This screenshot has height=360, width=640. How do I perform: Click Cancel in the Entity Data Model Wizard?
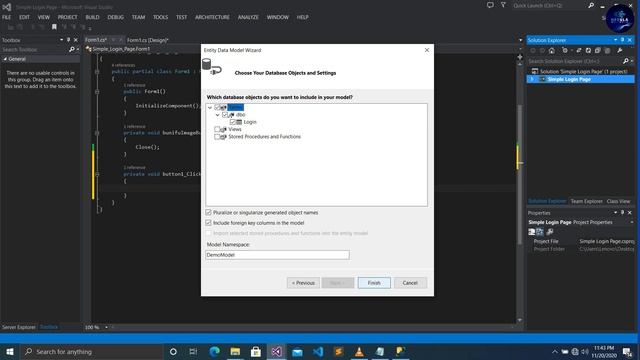click(410, 283)
